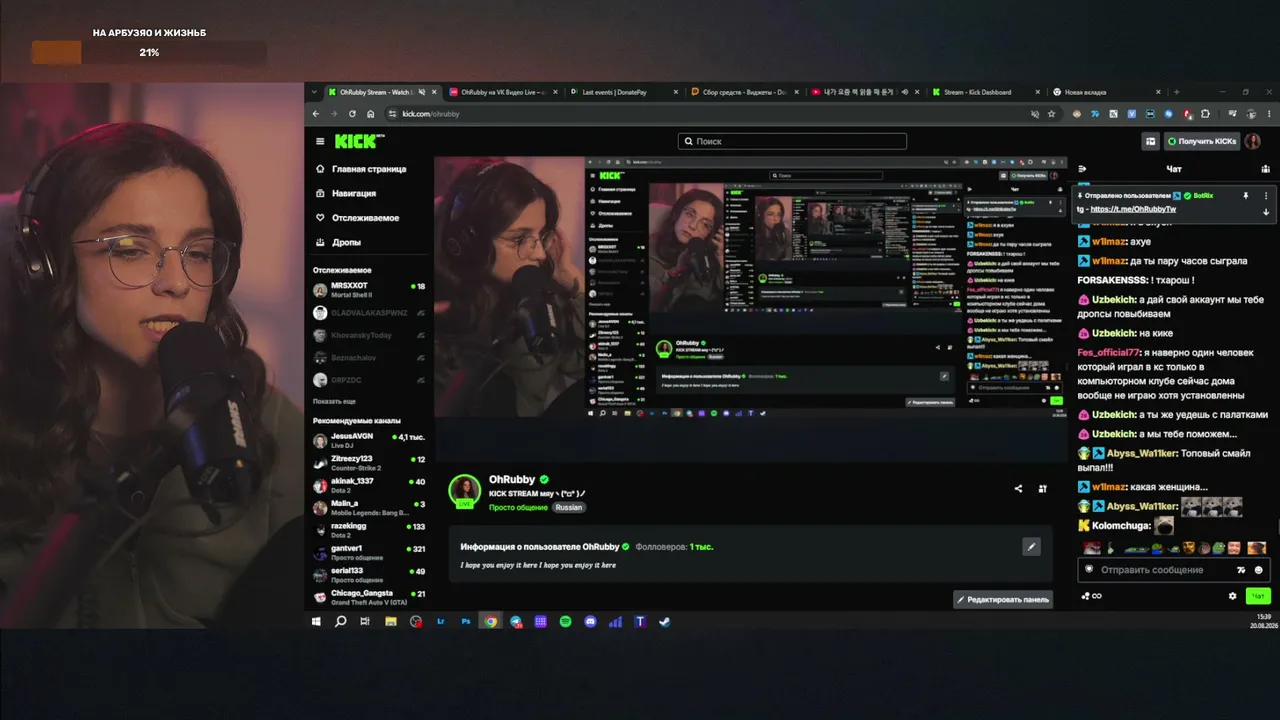
Task: Open Spotify from the taskbar
Action: coord(566,622)
